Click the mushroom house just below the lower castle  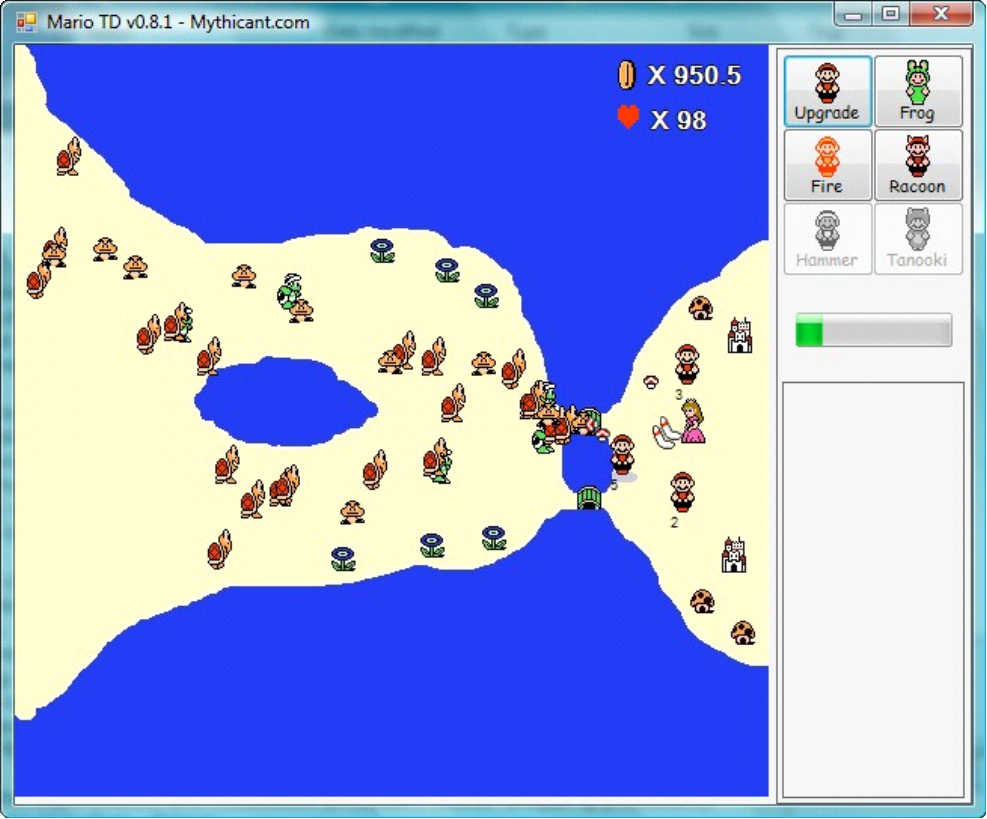(702, 601)
